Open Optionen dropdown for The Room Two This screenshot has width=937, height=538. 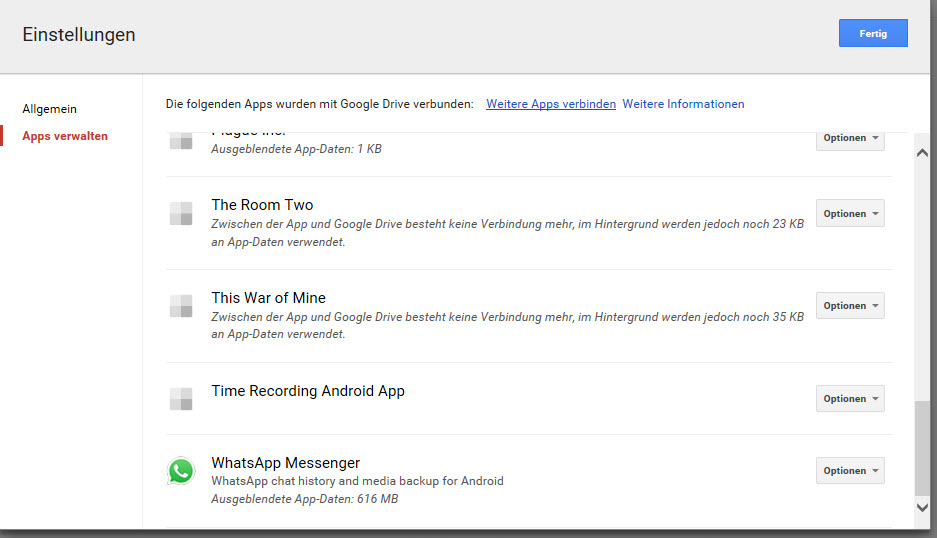pos(850,213)
